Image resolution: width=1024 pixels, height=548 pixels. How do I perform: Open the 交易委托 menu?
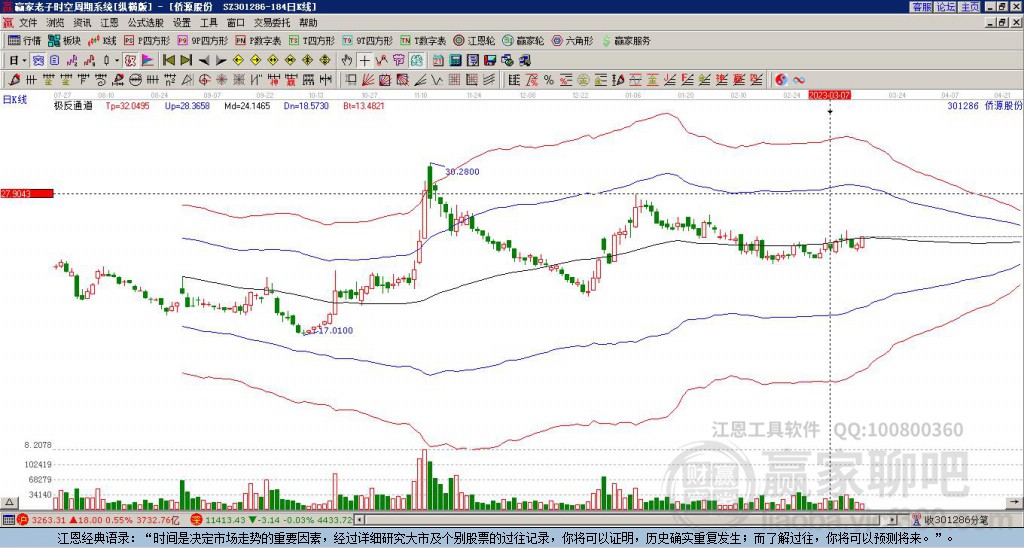272,23
